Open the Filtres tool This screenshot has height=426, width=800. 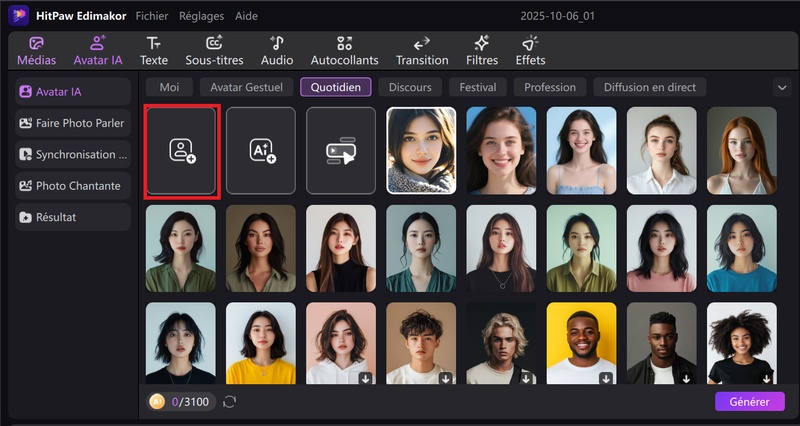481,51
